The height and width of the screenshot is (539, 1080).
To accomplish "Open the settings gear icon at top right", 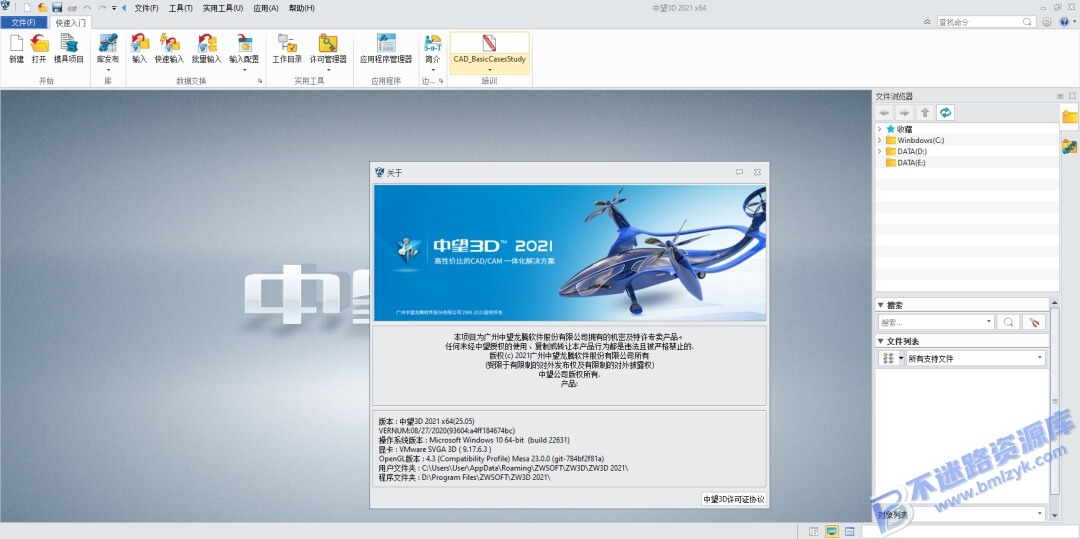I will [1047, 22].
